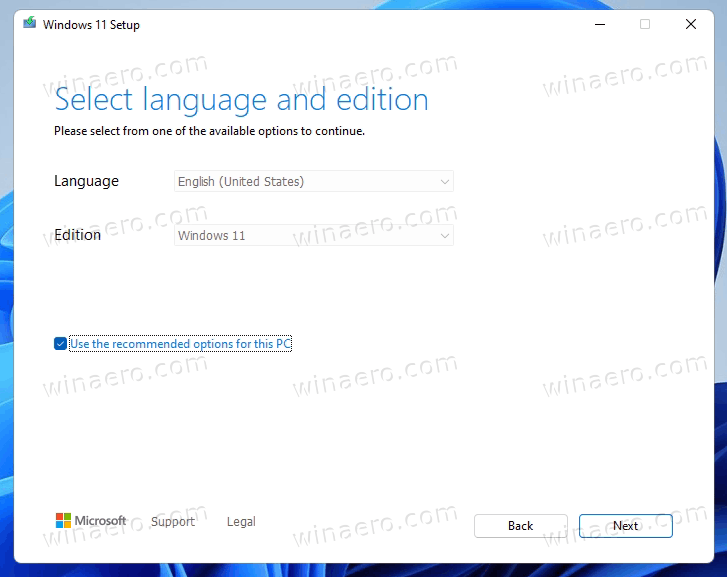Screen dimensions: 727x577
Task: Open the Legal link
Action: pos(241,521)
